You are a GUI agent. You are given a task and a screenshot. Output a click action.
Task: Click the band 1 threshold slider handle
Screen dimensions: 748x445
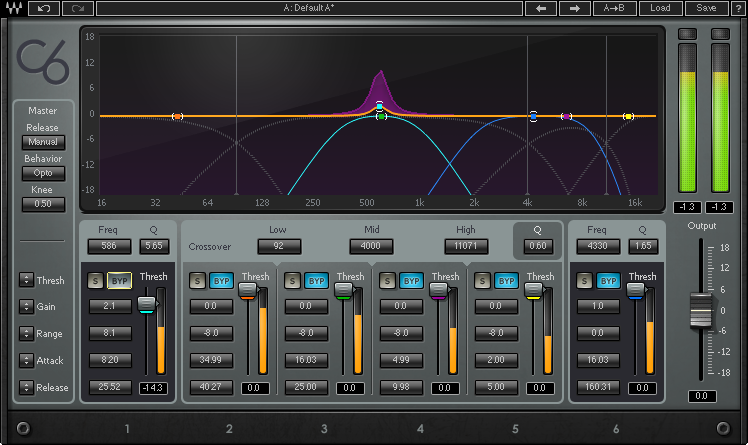(147, 304)
